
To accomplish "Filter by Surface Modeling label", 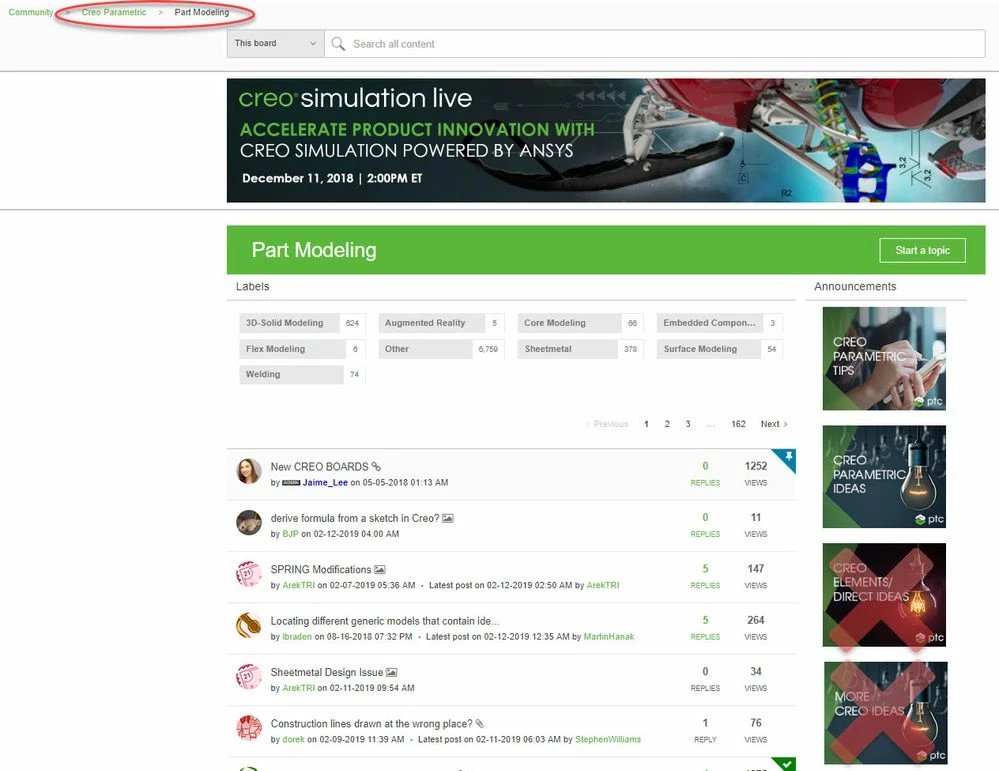I will pos(720,349).
